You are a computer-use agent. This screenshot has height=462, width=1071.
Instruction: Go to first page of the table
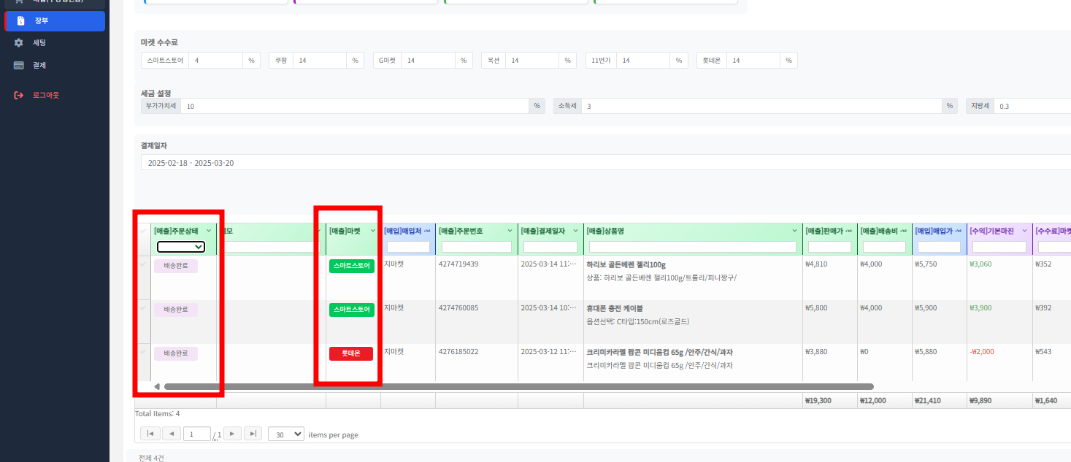[x=150, y=433]
